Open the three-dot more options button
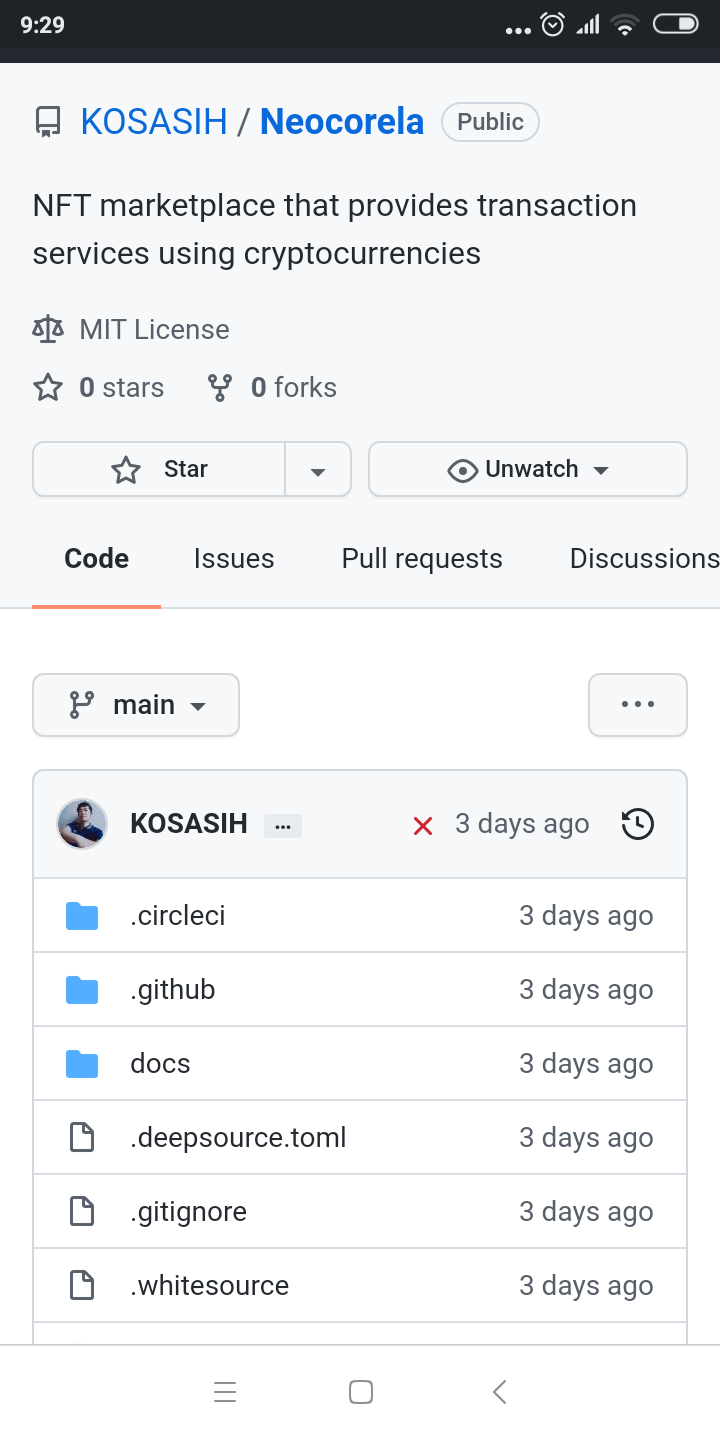720x1440 pixels. [x=638, y=705]
